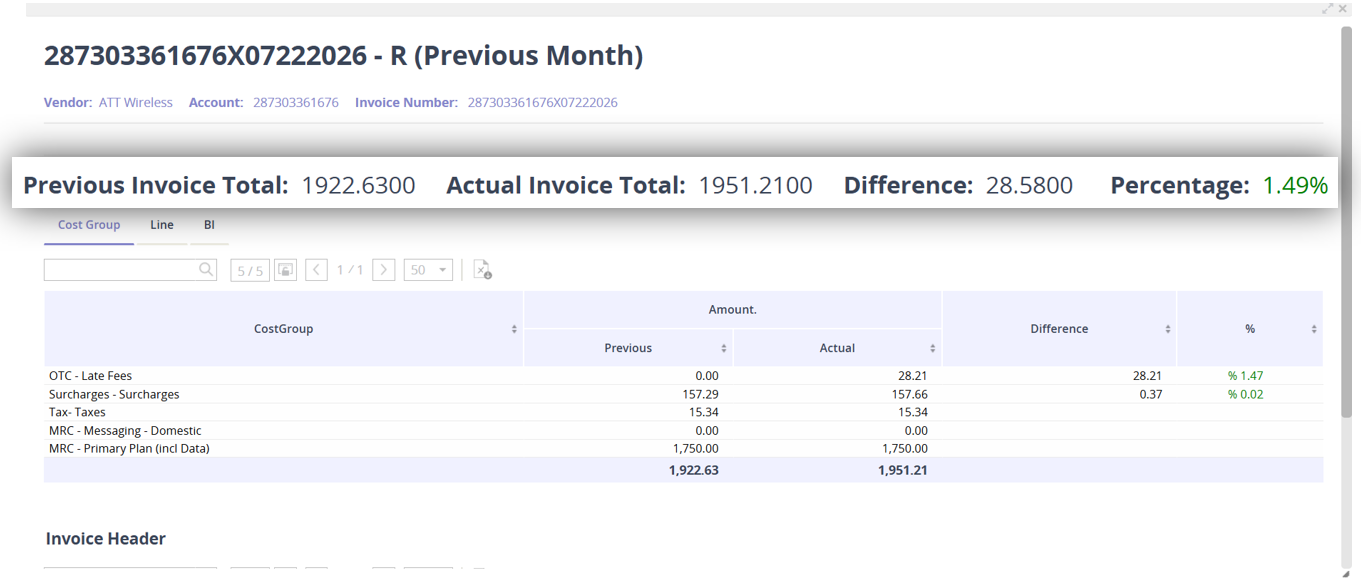
Task: Expand the popup to full screen
Action: pyautogui.click(x=1328, y=8)
